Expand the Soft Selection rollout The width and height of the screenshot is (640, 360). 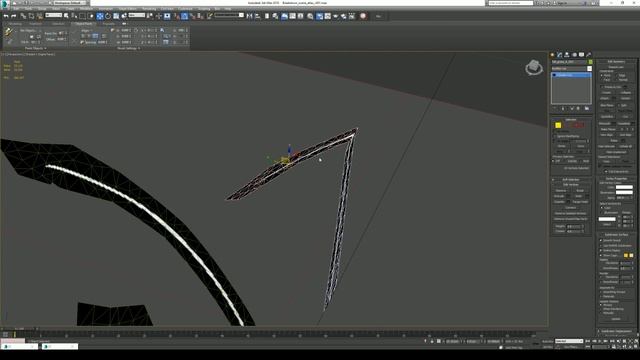click(571, 180)
